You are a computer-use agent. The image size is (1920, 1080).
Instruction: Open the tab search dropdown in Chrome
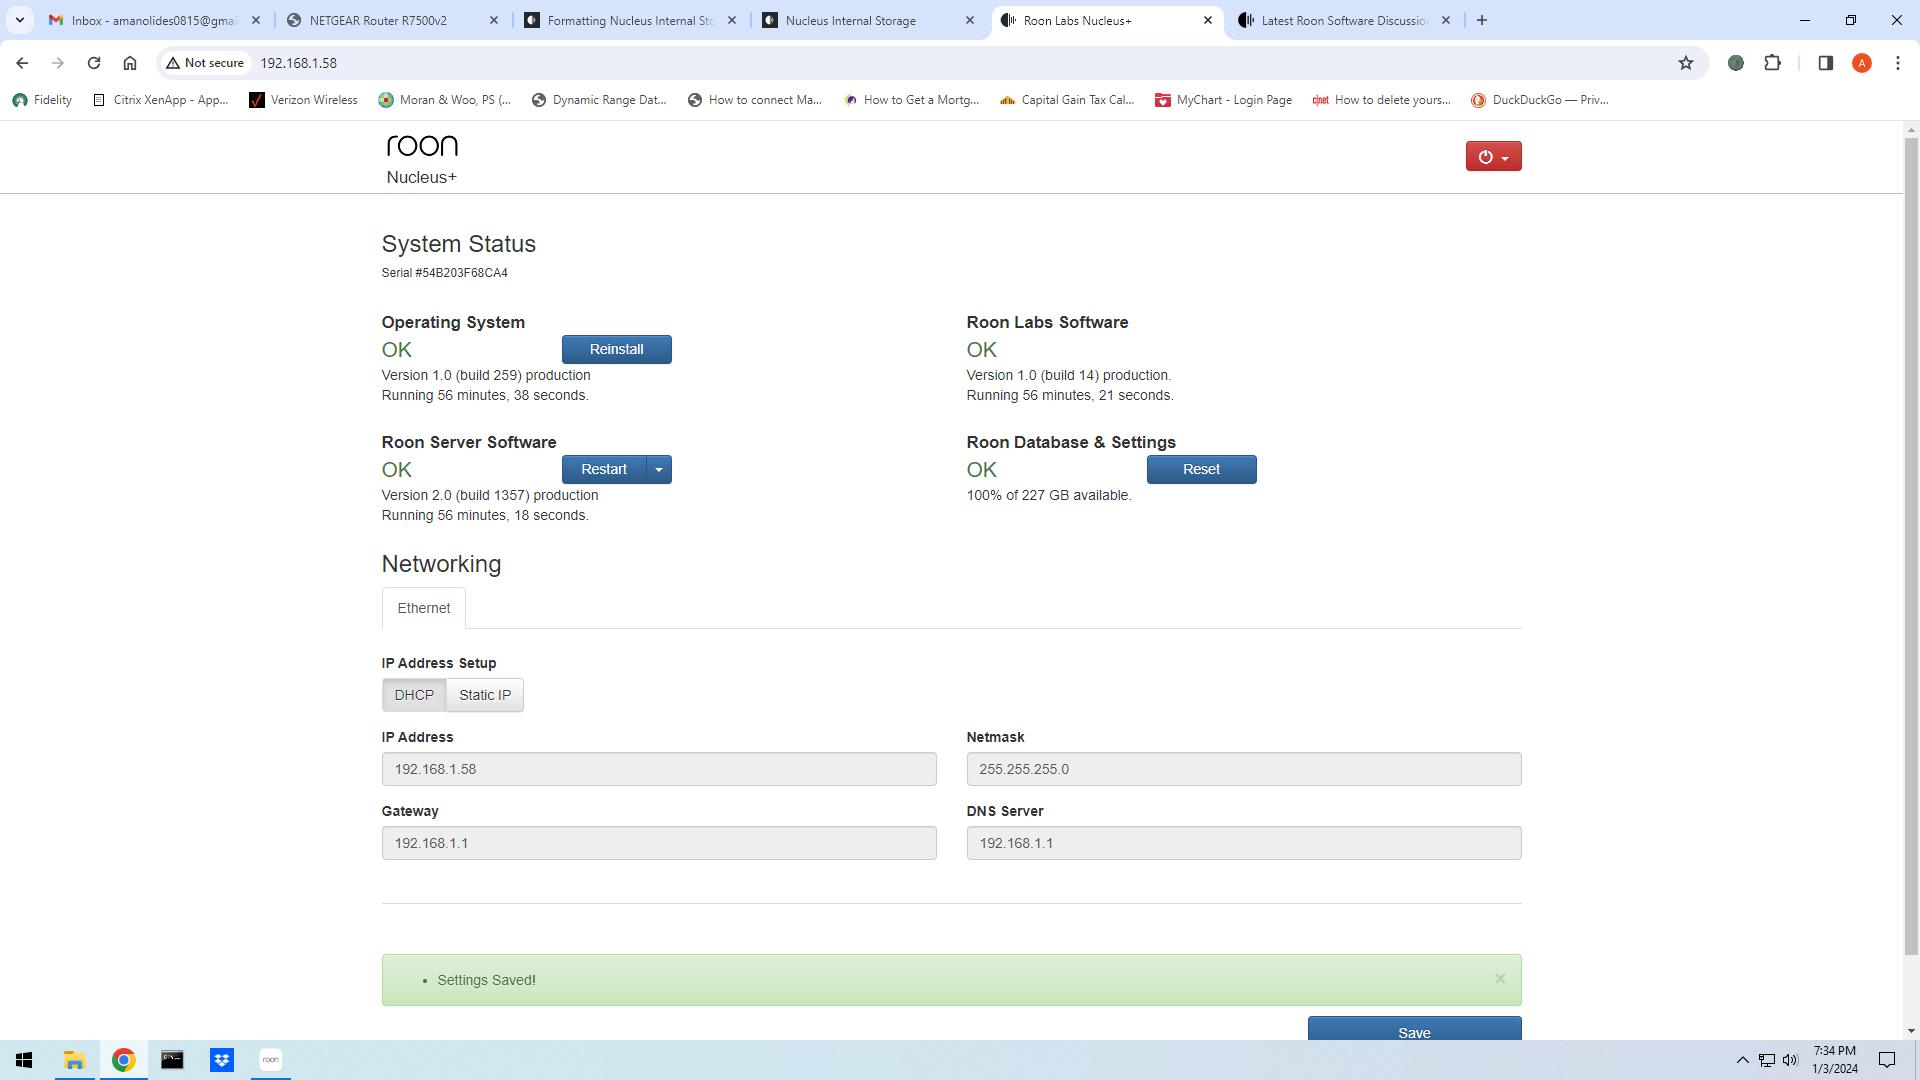20,20
